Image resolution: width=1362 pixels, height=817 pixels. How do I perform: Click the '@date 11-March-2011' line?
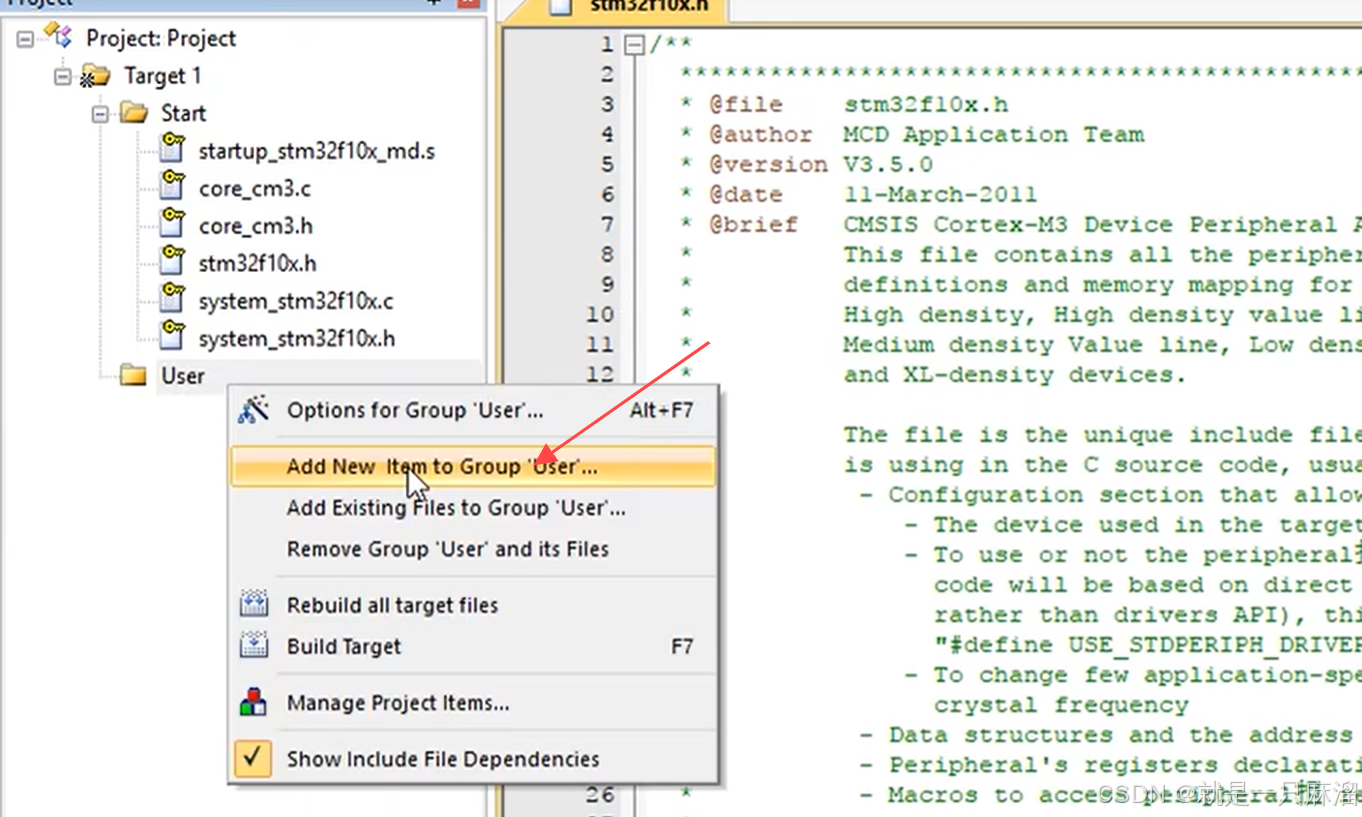pyautogui.click(x=873, y=194)
